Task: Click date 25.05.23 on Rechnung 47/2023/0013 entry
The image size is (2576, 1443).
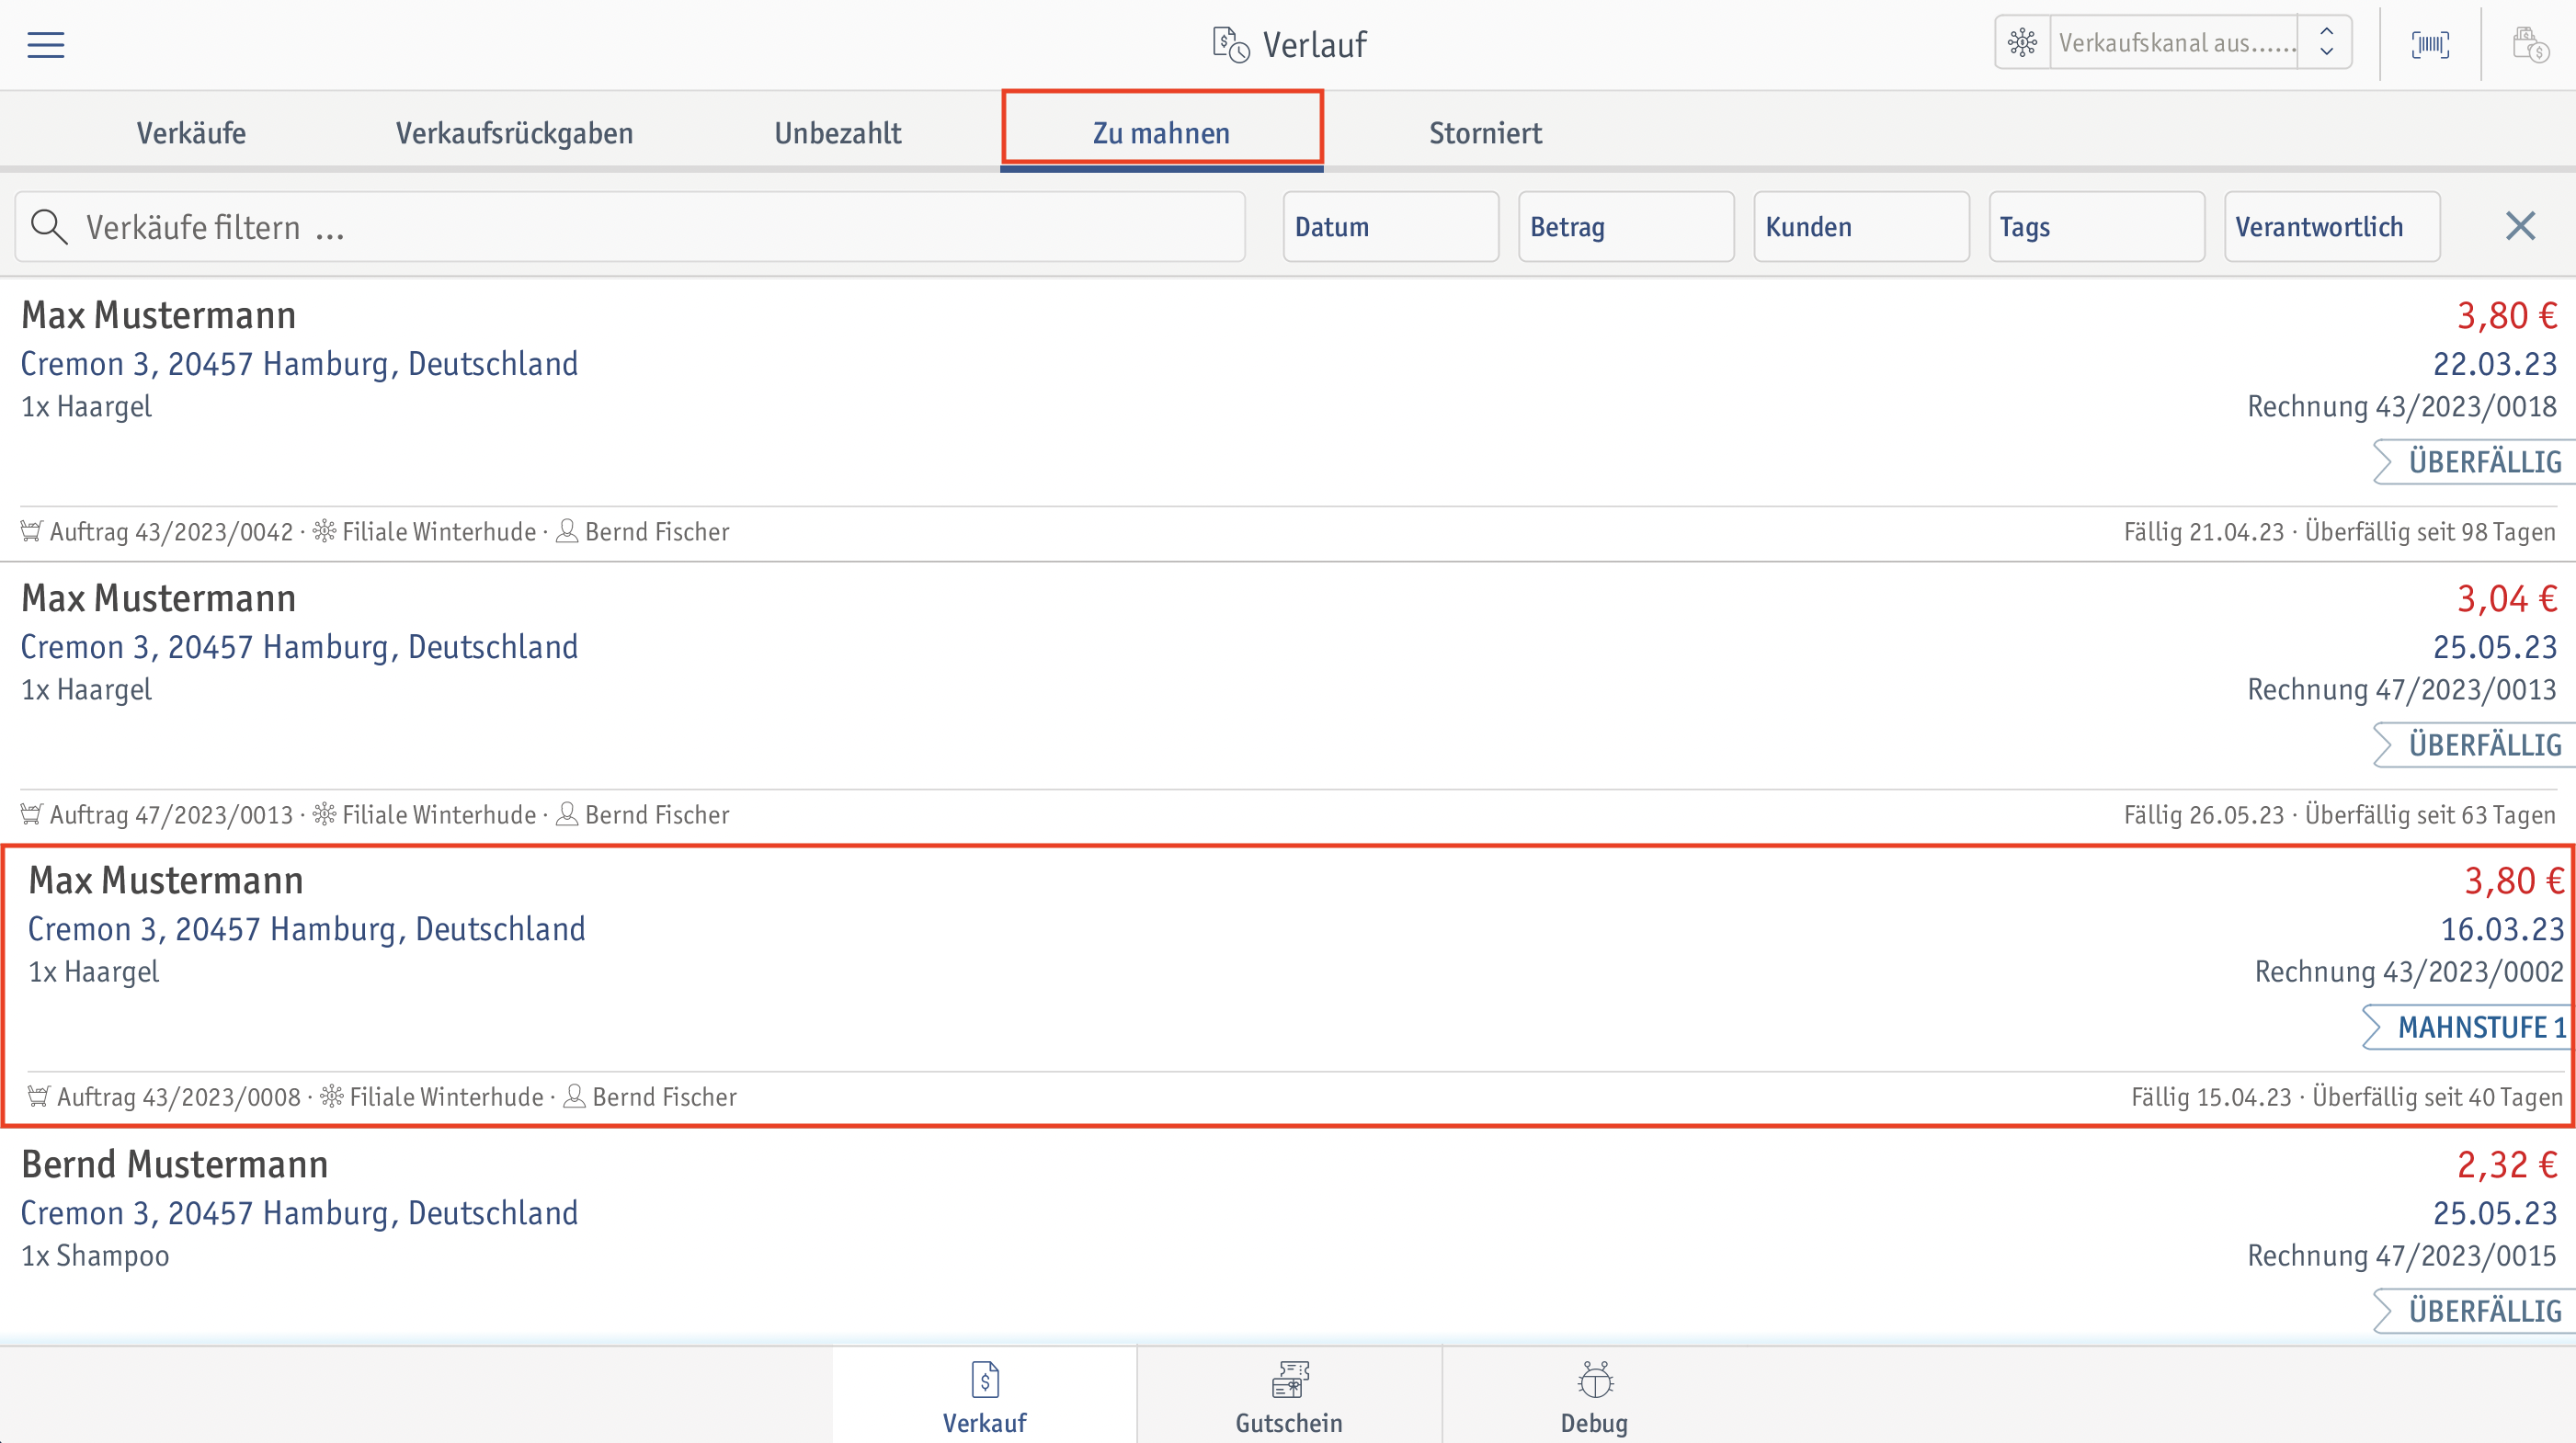Action: 2495,647
